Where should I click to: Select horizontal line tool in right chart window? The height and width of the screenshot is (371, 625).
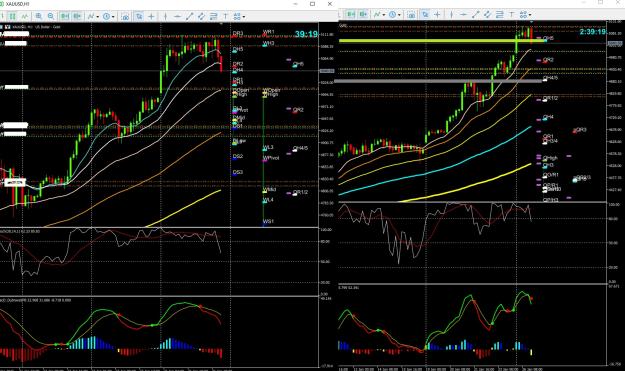pos(463,15)
